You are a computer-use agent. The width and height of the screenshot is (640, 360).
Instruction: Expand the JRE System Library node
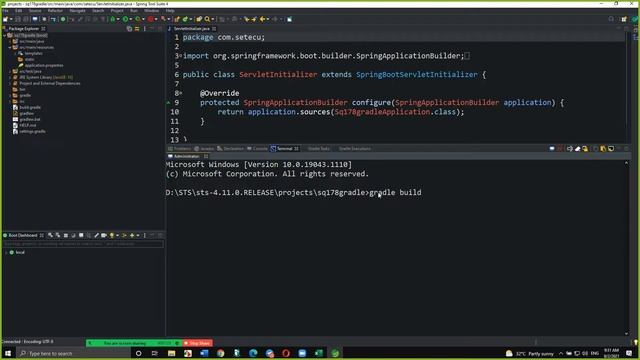tap(10, 77)
